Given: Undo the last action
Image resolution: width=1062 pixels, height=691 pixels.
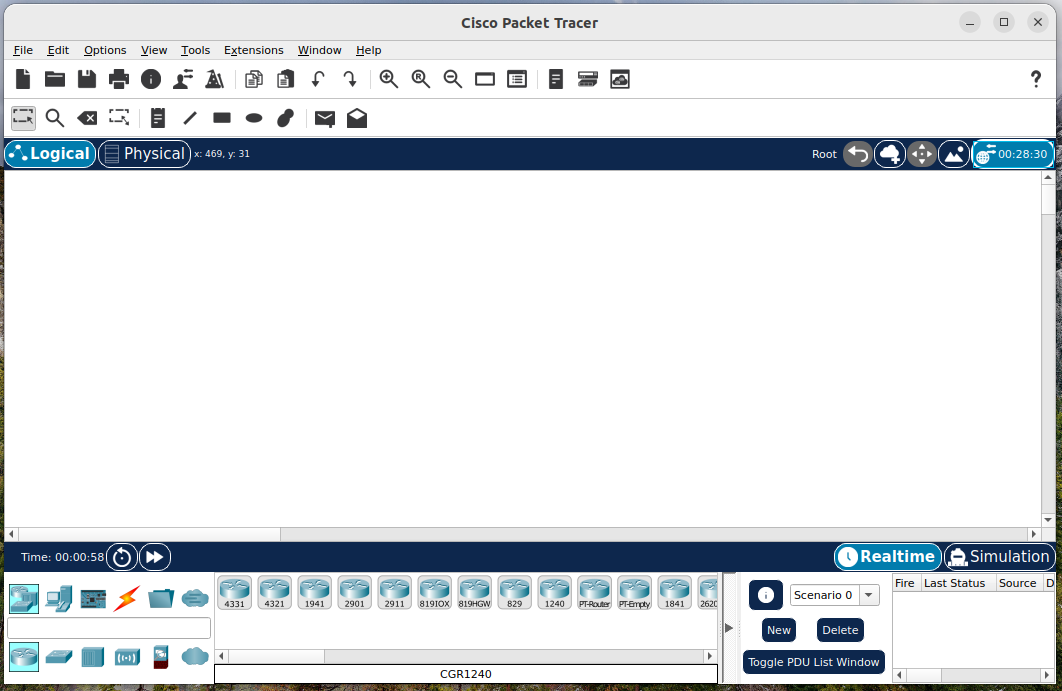Looking at the screenshot, I should click(x=318, y=79).
